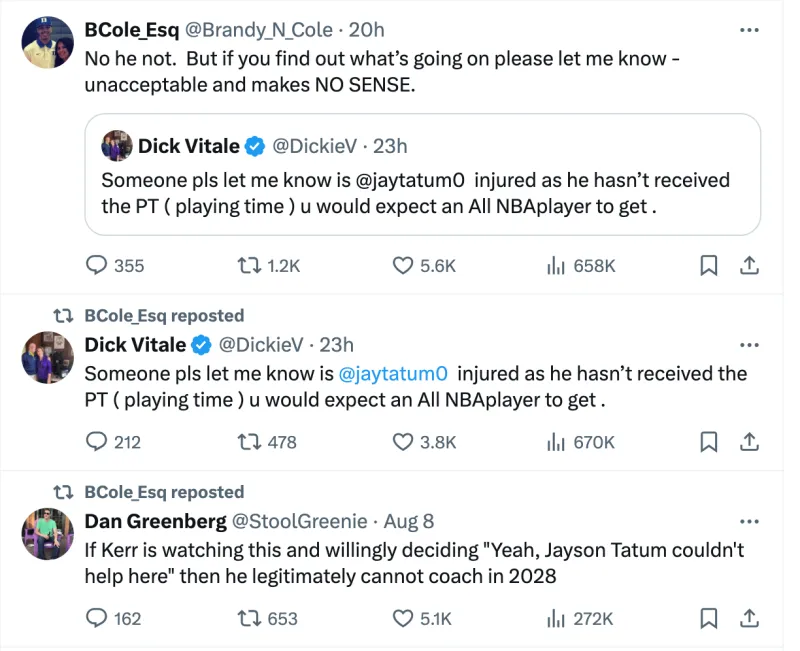Open more options on Dan Greenberg's tweet
Screen dimensions: 800x651
click(748, 522)
